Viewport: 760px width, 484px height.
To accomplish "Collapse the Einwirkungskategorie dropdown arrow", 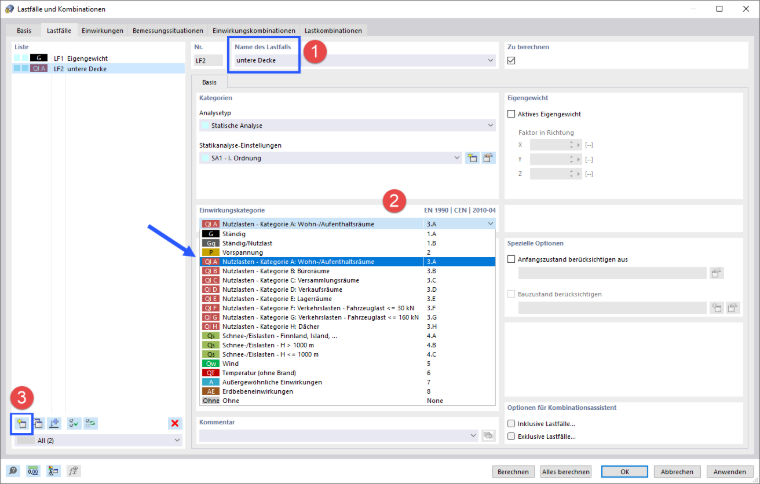I will click(x=490, y=224).
